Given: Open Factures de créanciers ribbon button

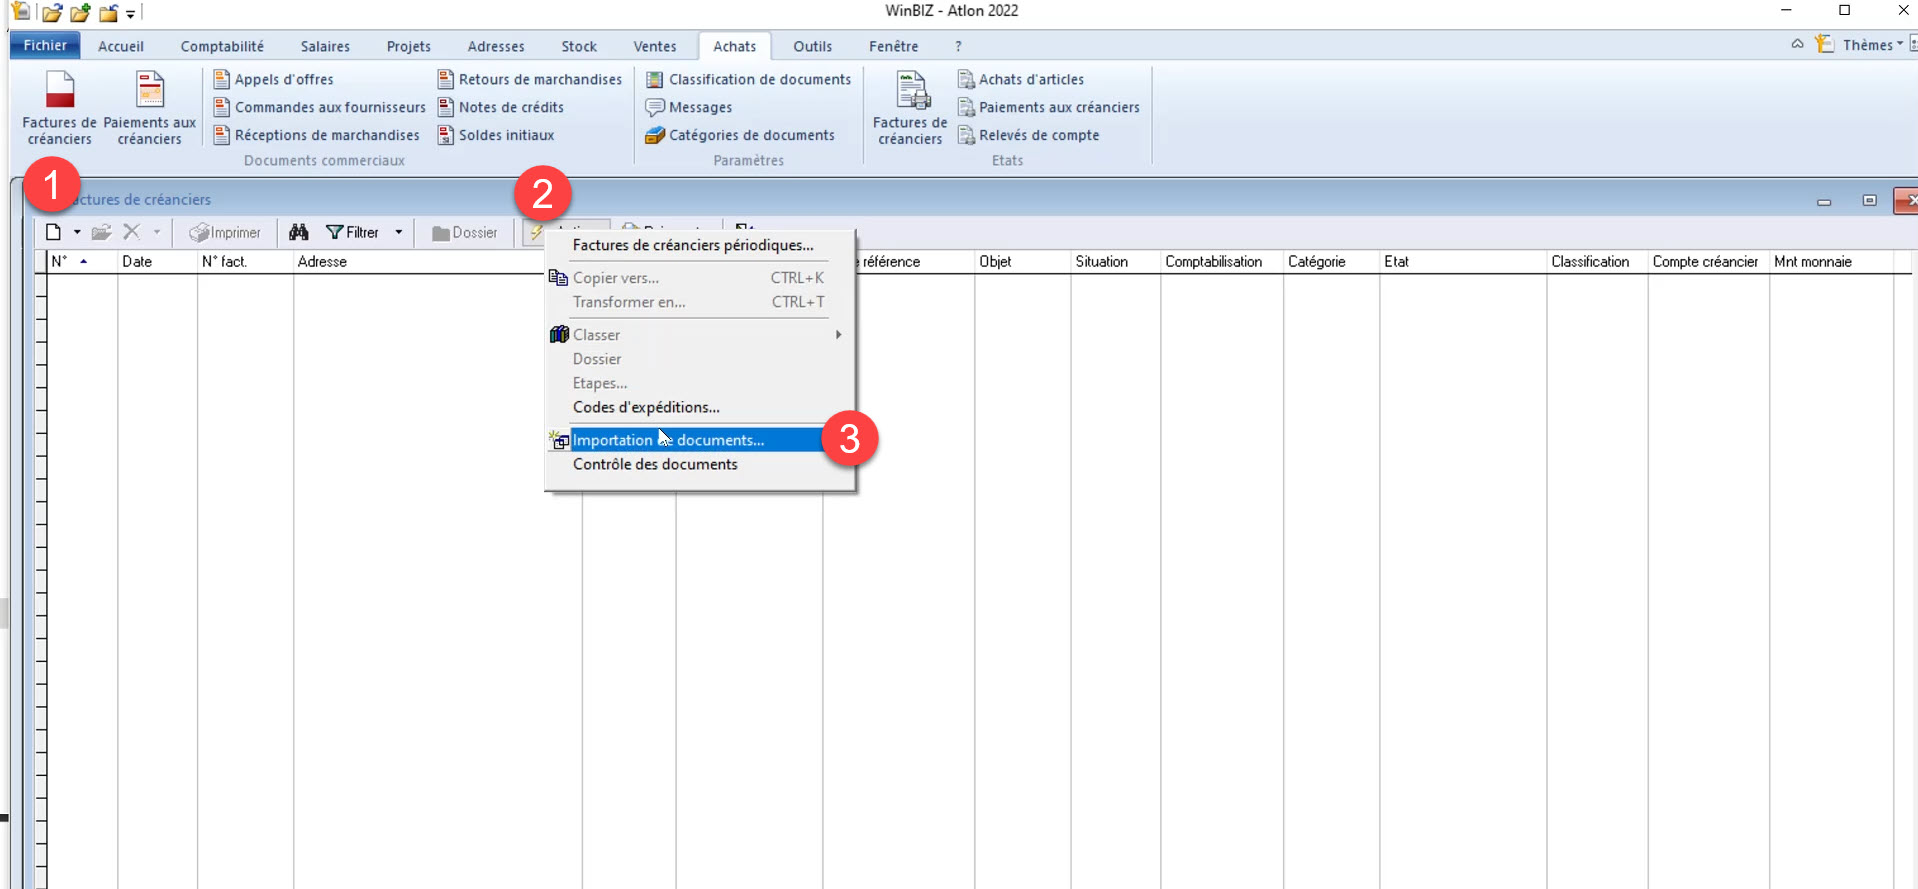Looking at the screenshot, I should click(60, 108).
